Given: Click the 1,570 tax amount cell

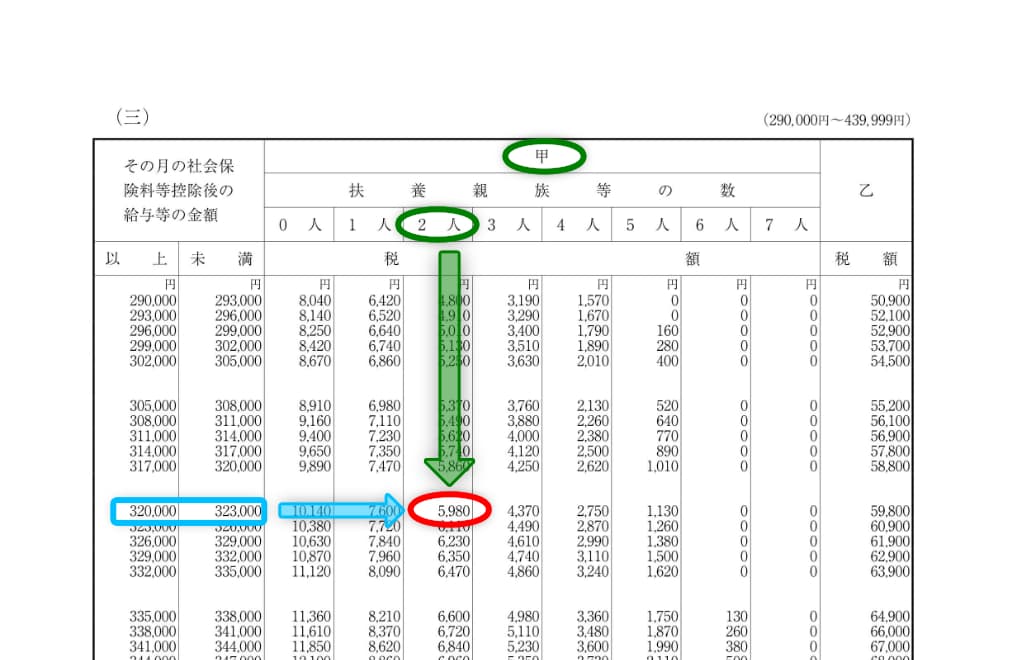Looking at the screenshot, I should [x=592, y=301].
